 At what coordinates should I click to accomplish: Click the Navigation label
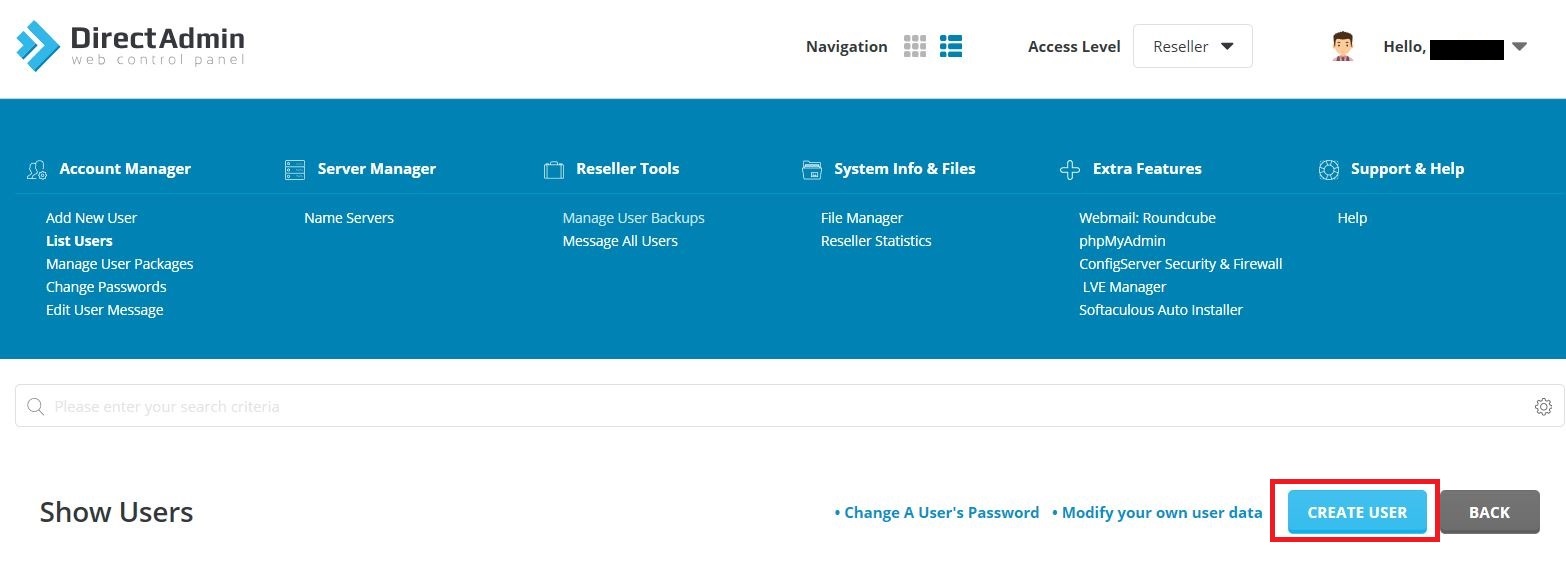(847, 46)
